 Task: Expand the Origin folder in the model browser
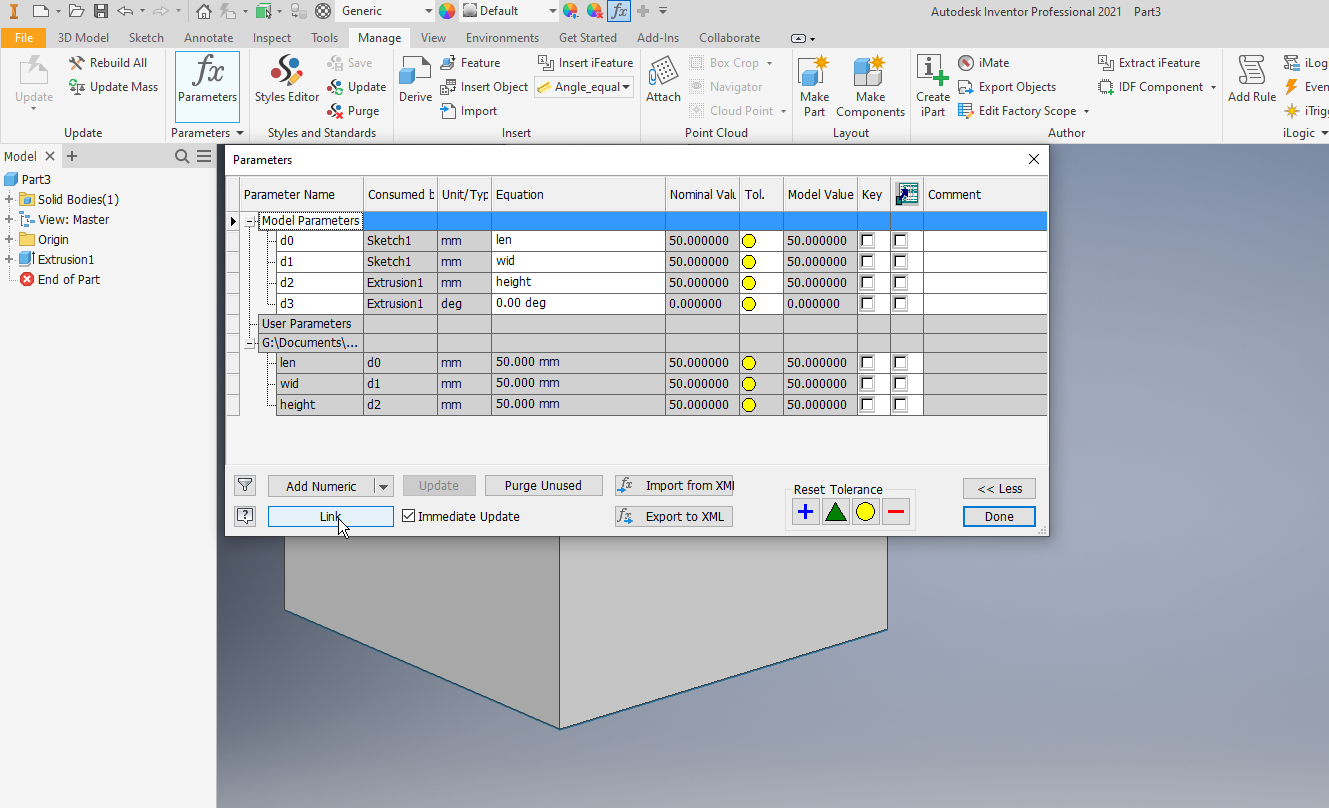[x=10, y=239]
